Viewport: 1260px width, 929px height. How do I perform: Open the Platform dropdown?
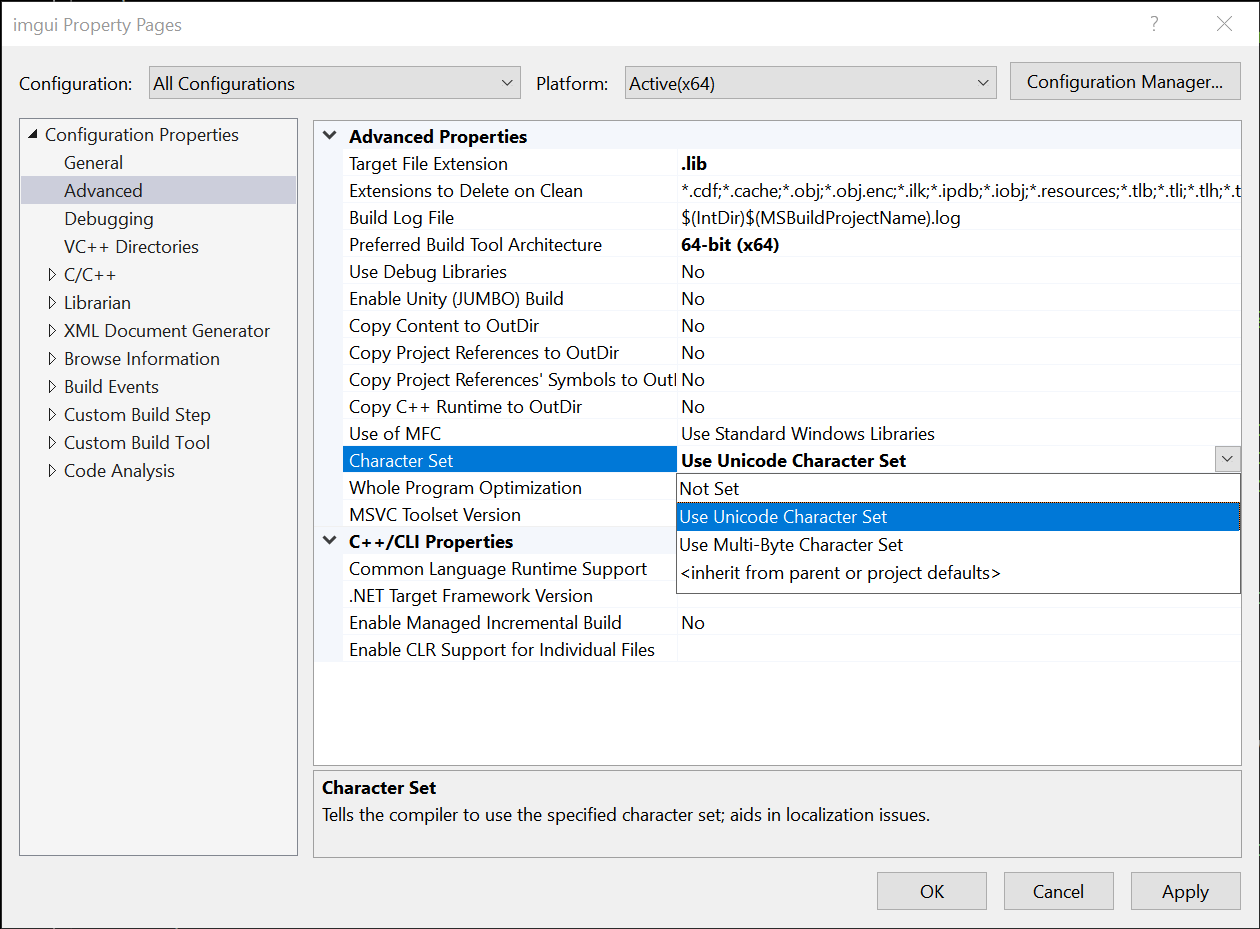coord(810,83)
